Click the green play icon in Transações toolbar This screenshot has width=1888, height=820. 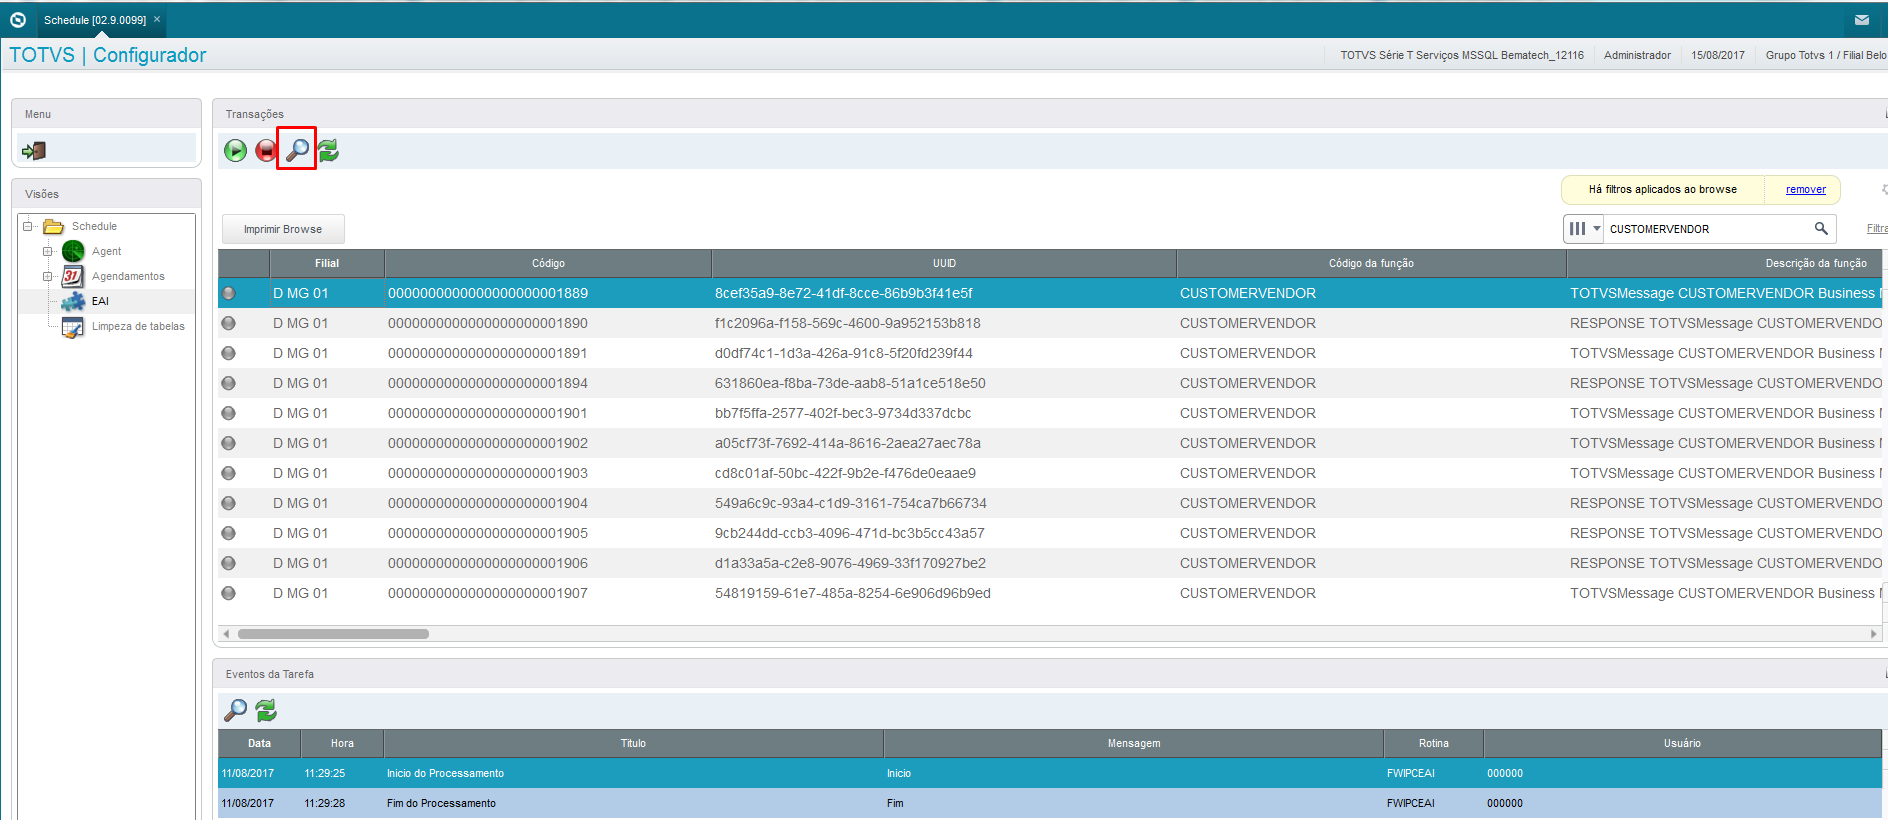(x=235, y=150)
